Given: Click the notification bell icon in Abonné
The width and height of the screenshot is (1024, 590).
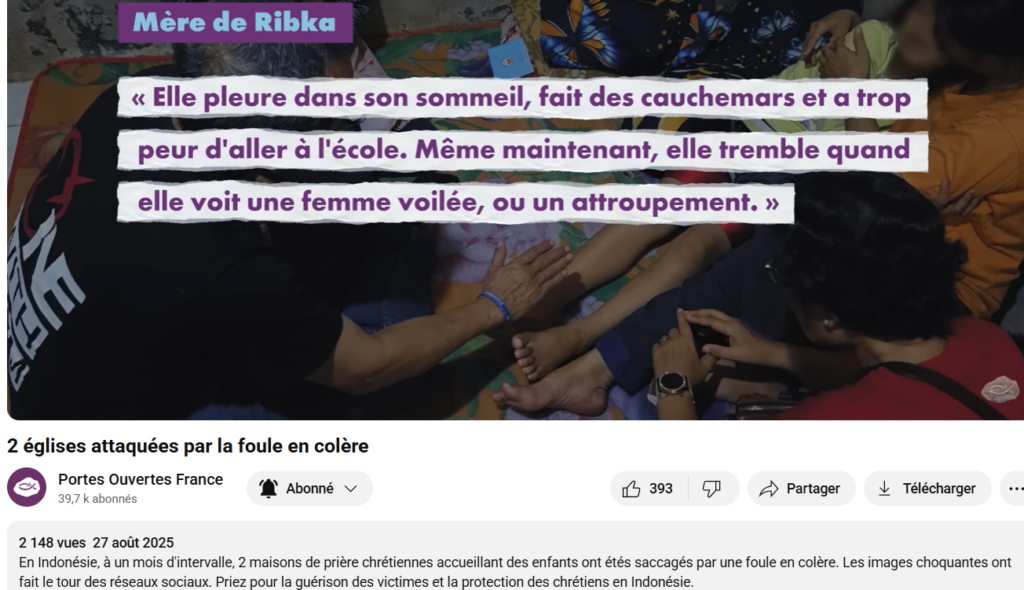Looking at the screenshot, I should click(x=268, y=489).
